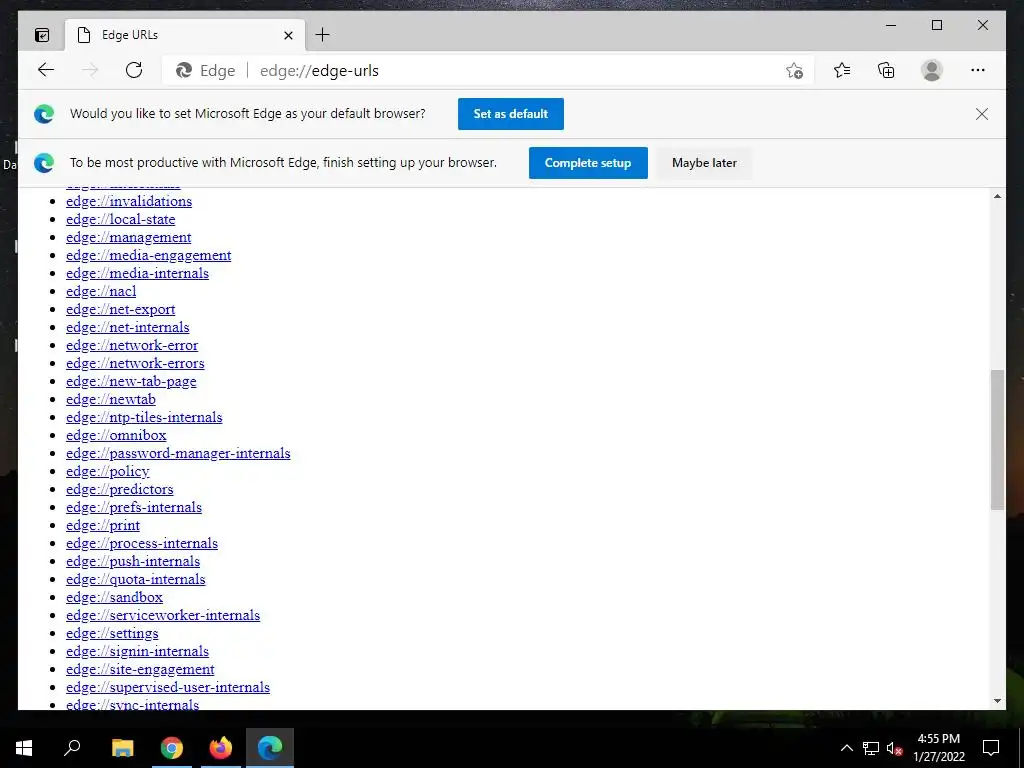This screenshot has height=768, width=1024.
Task: Open the edge://site-engagement link
Action: click(x=140, y=669)
